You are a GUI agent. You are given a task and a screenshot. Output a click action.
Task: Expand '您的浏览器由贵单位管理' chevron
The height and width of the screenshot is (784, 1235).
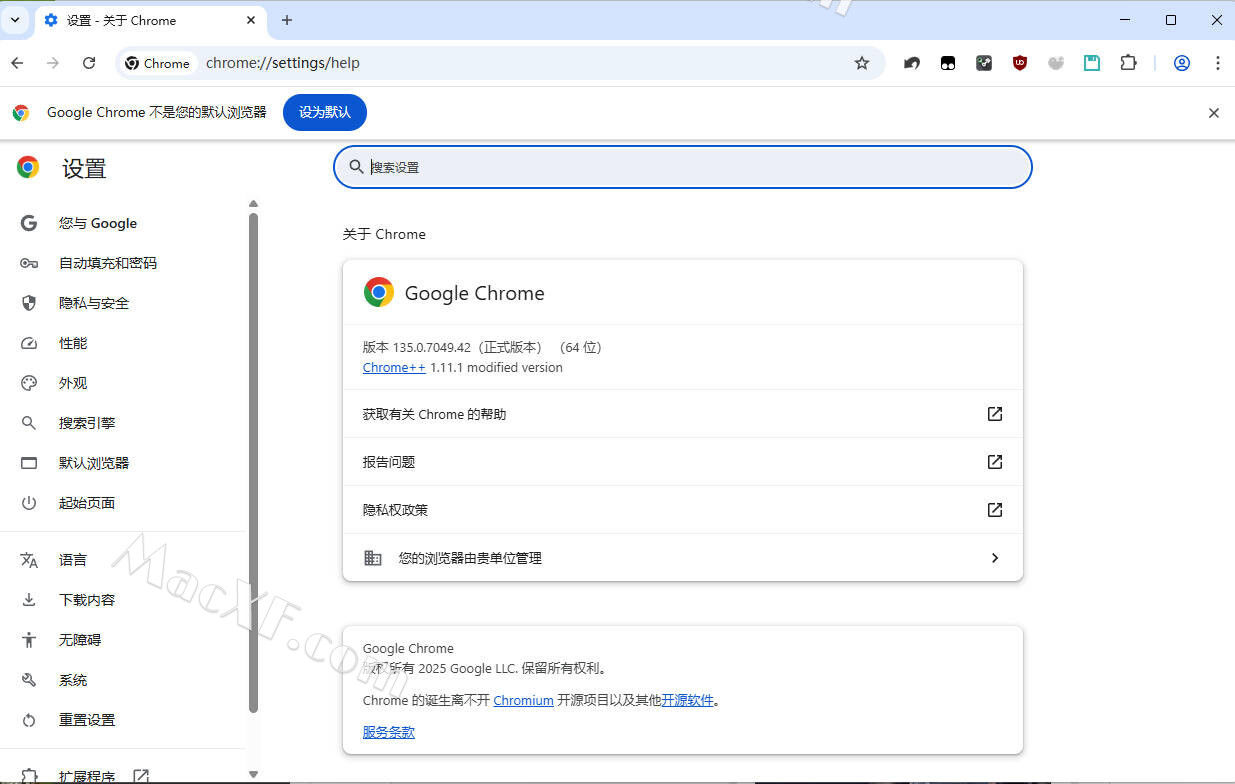pos(994,558)
